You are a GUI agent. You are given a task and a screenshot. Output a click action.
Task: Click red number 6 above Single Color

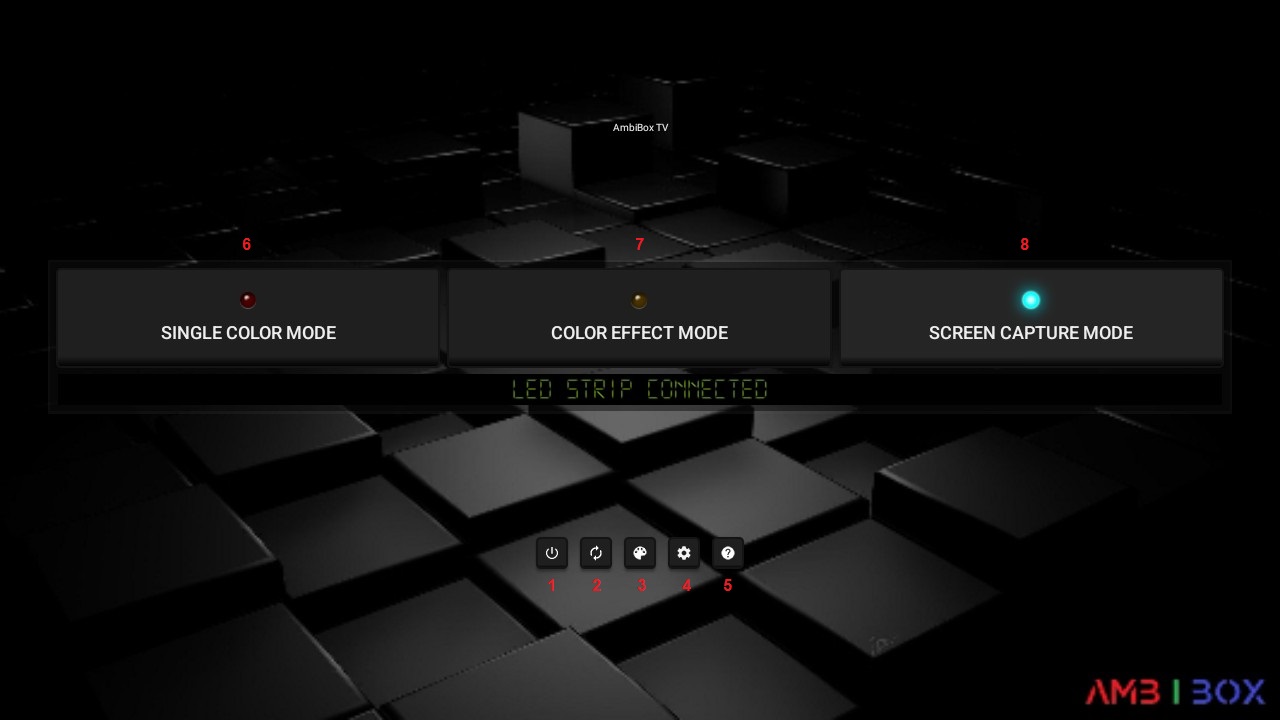point(247,244)
